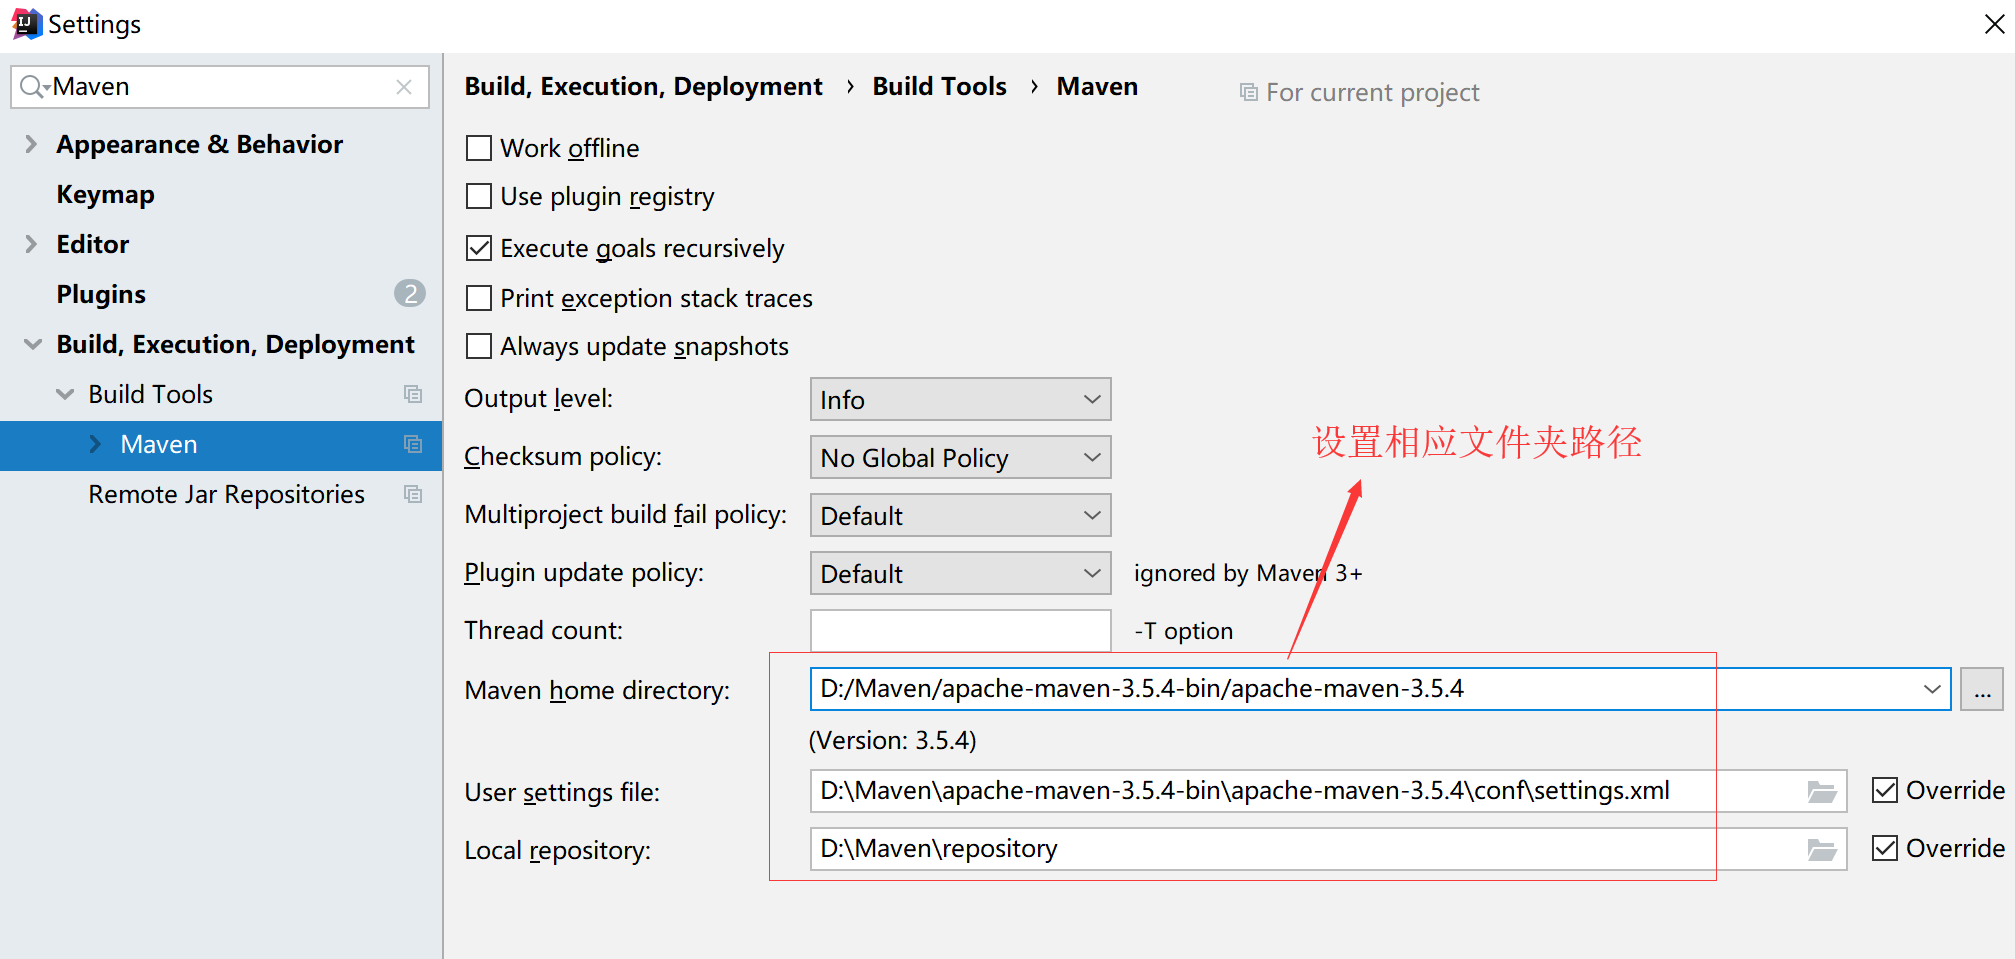This screenshot has height=959, width=2015.
Task: Click Build, Execution, Deployment breadcrumb
Action: (643, 87)
